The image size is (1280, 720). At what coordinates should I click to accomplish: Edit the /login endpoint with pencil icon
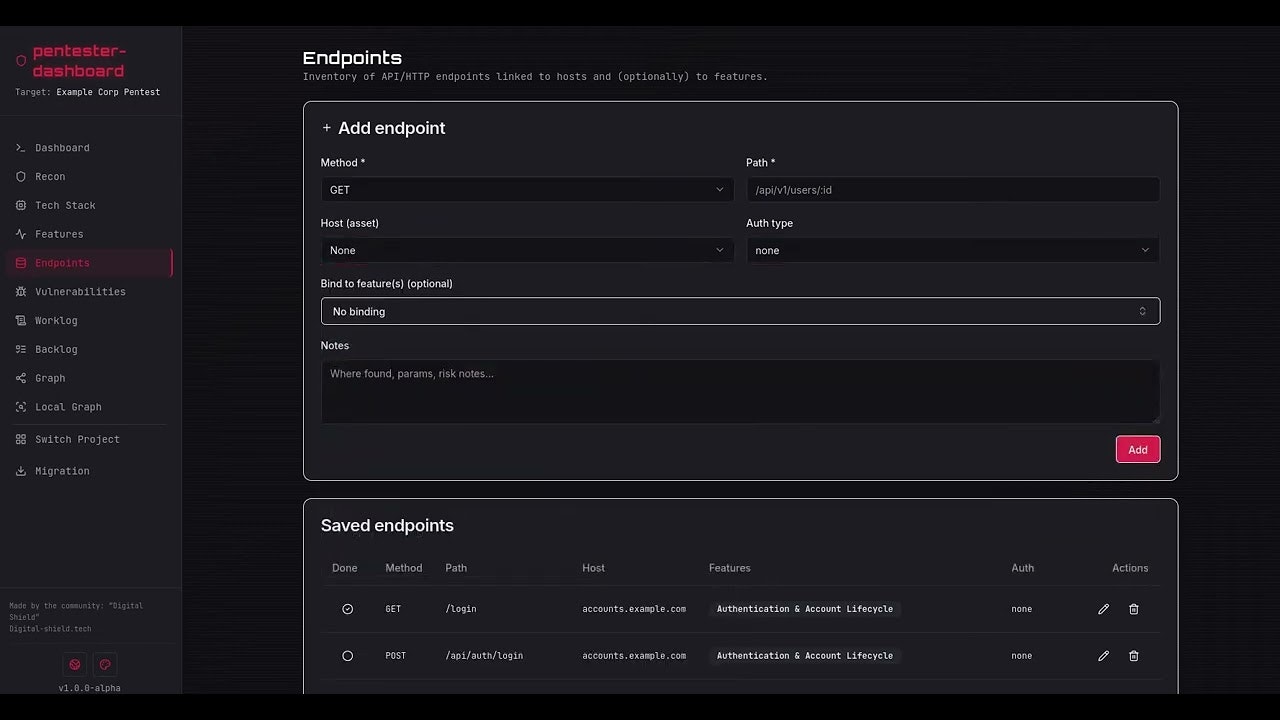[x=1103, y=608]
